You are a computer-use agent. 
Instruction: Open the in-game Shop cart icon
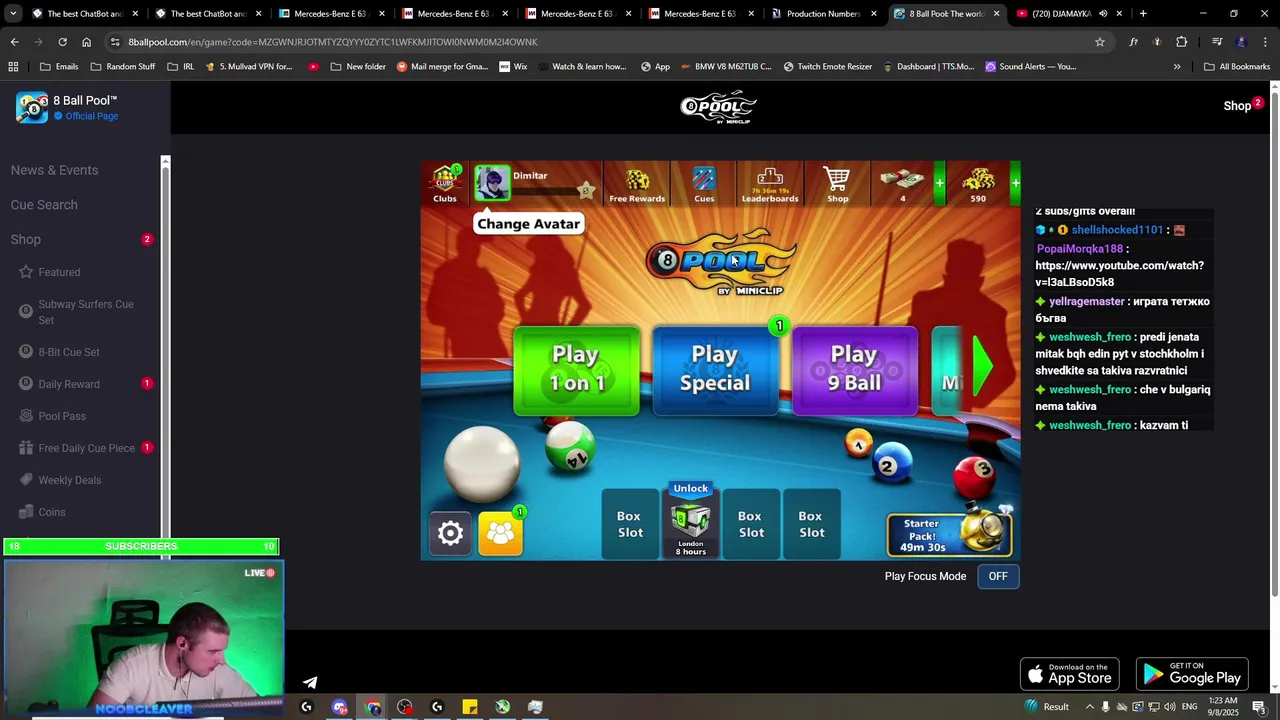click(837, 185)
